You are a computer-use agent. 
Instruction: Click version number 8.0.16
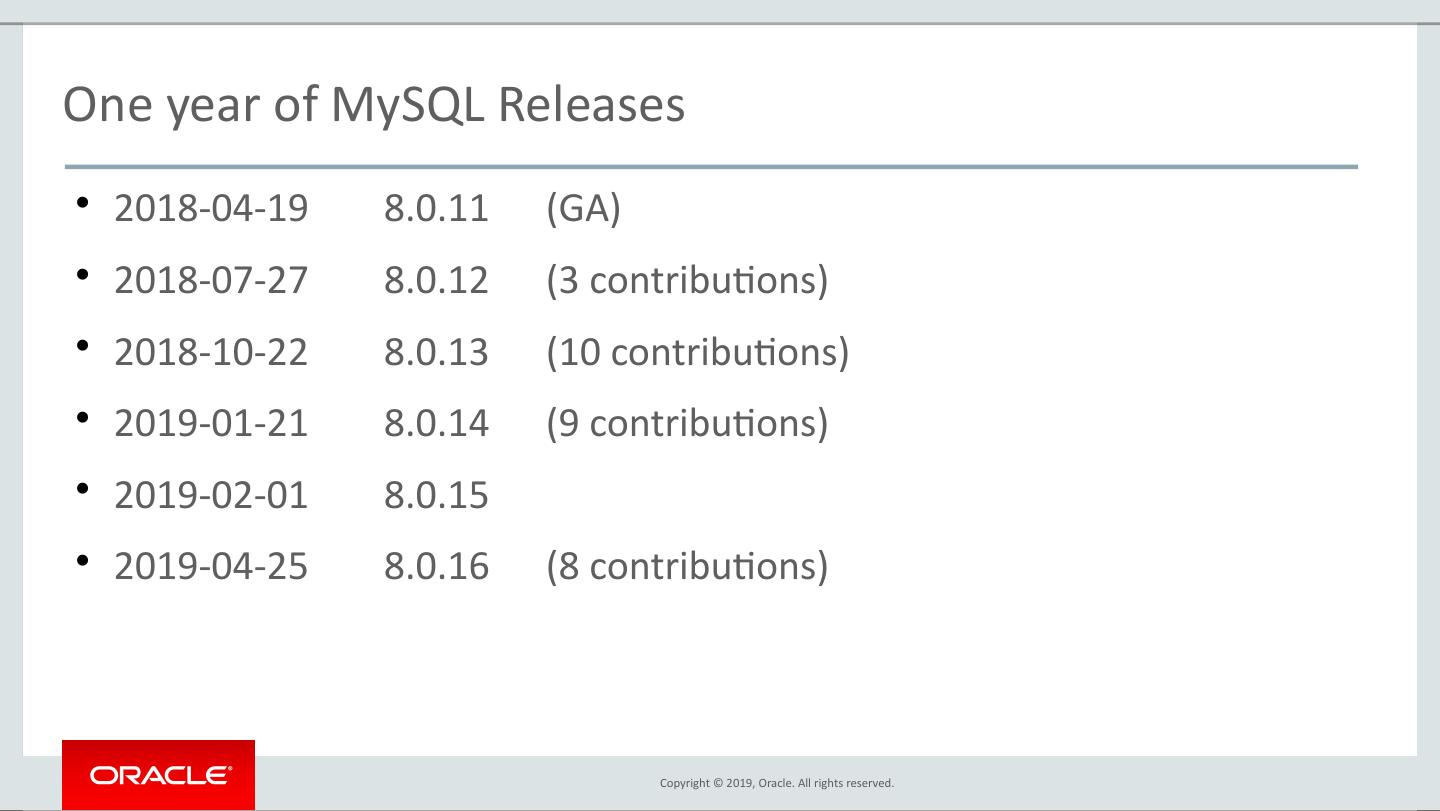tap(436, 567)
